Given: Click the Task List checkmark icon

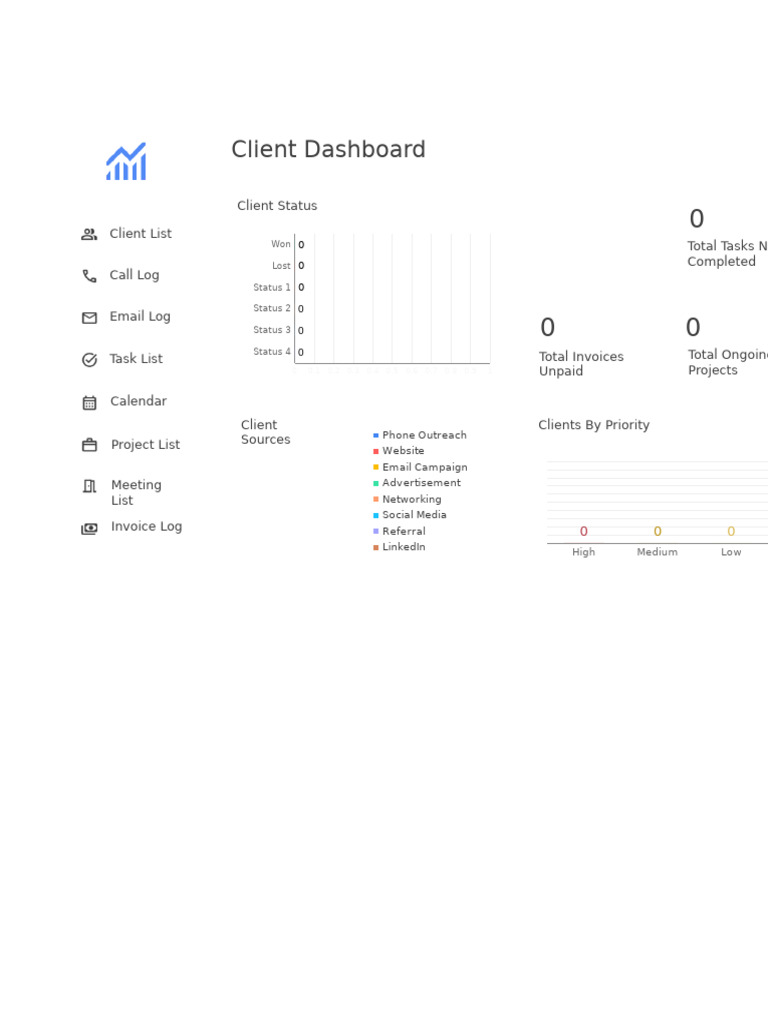Looking at the screenshot, I should pos(89,360).
